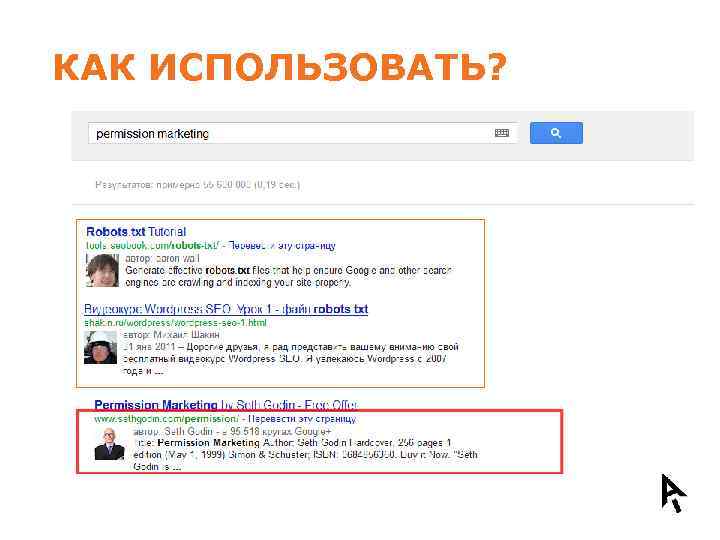Viewport: 720px width, 540px height.
Task: Click Seth Godin's author photo thumbnail
Action: 110,444
